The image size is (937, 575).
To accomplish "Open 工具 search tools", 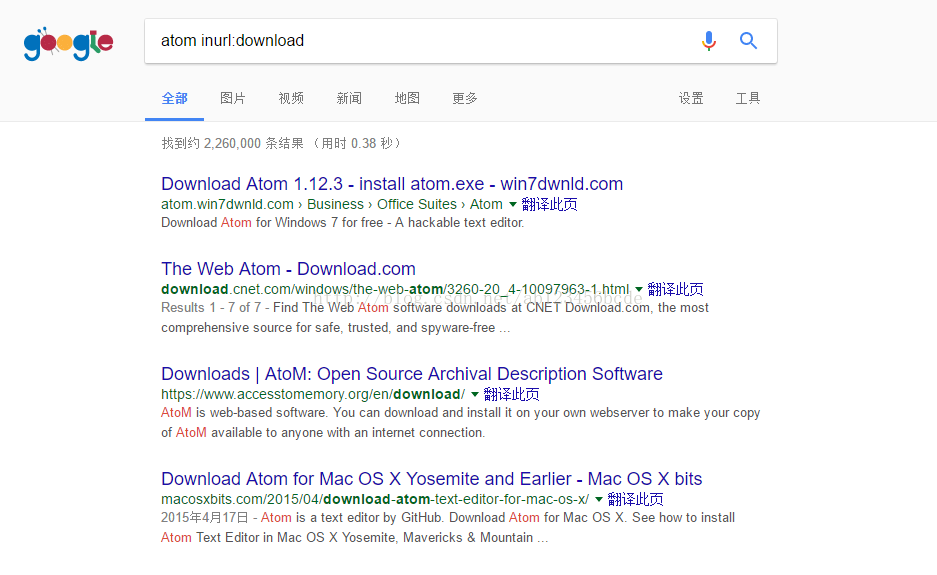I will click(x=748, y=98).
